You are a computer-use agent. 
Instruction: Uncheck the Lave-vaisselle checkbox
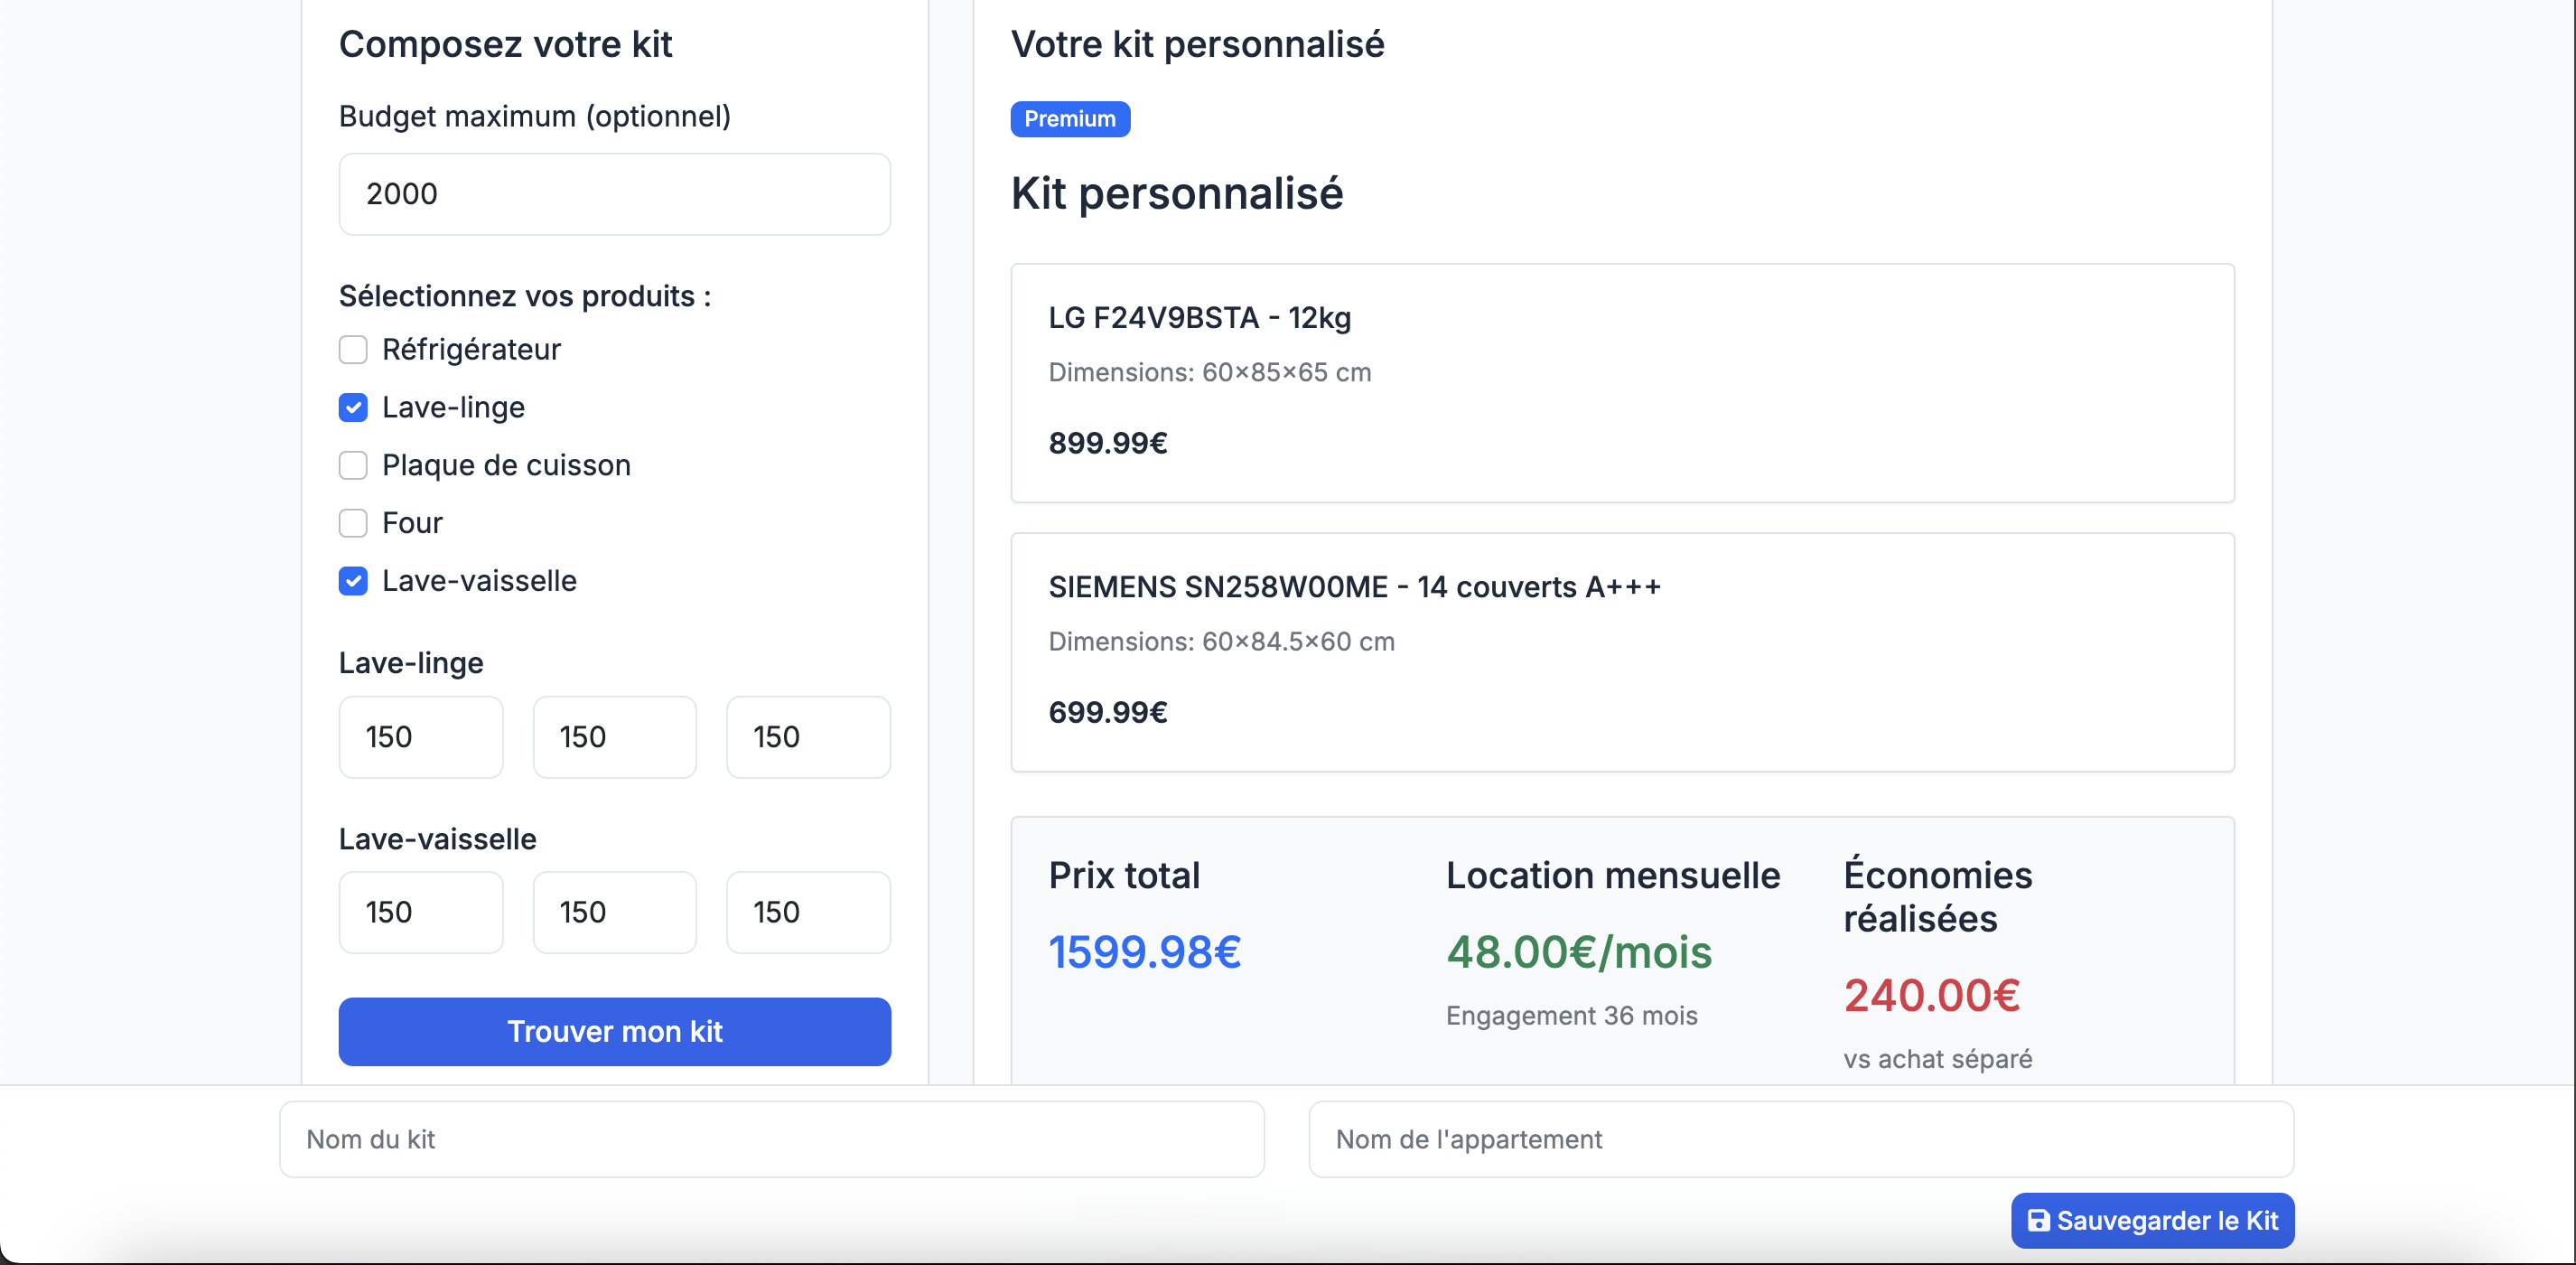tap(353, 581)
